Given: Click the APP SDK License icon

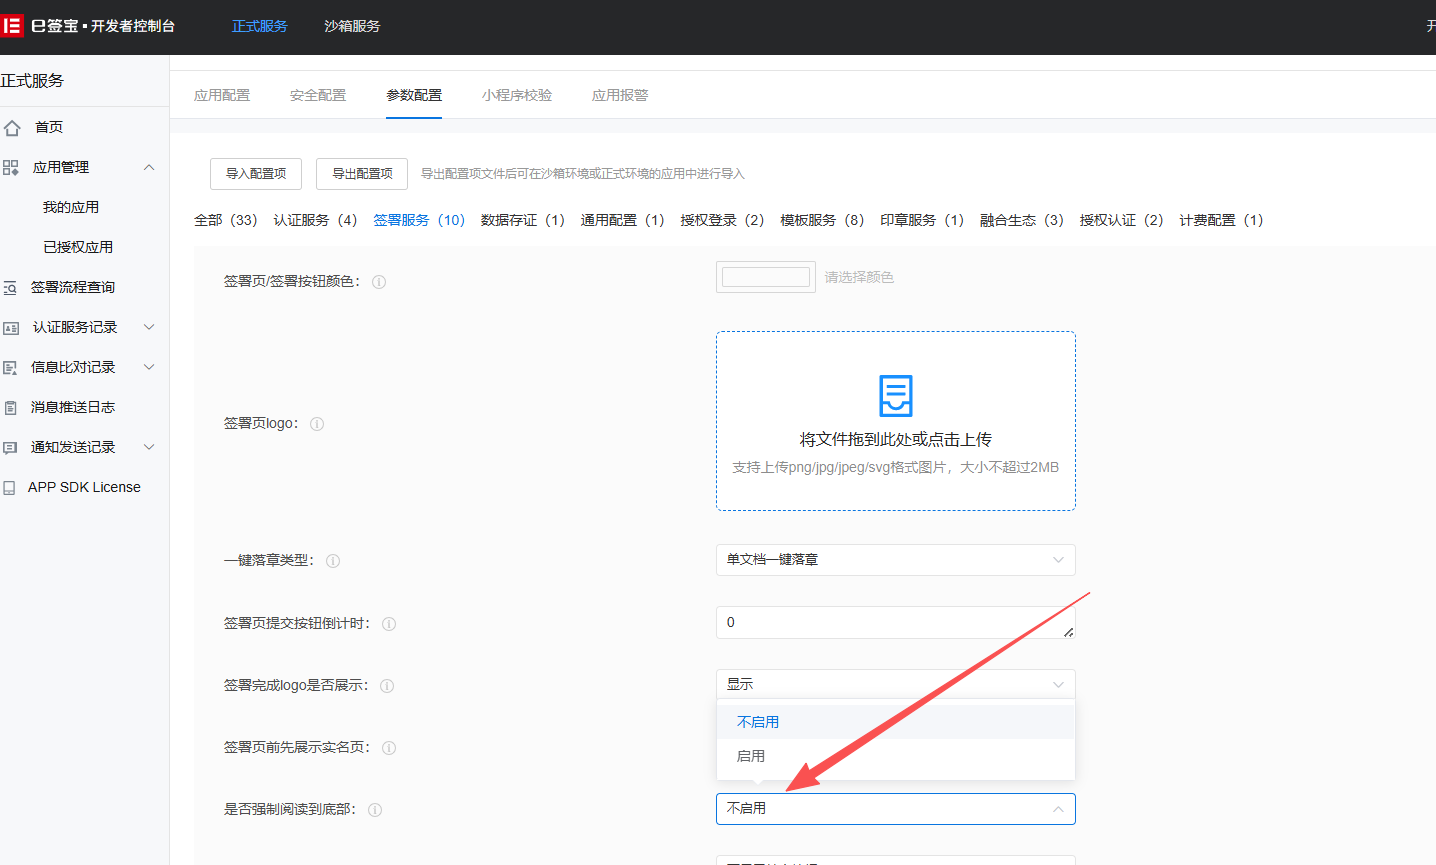Looking at the screenshot, I should pyautogui.click(x=10, y=488).
